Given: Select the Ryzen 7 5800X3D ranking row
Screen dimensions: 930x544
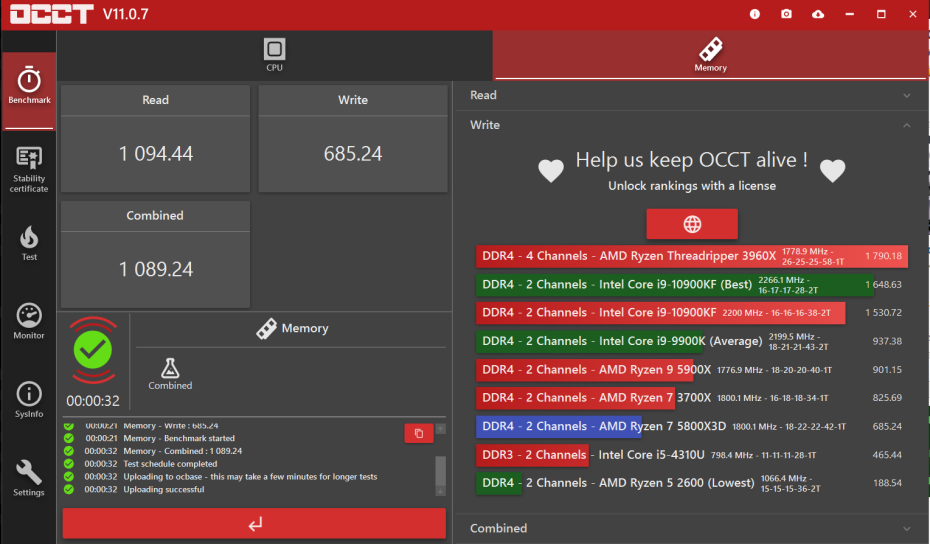Looking at the screenshot, I should 692,427.
